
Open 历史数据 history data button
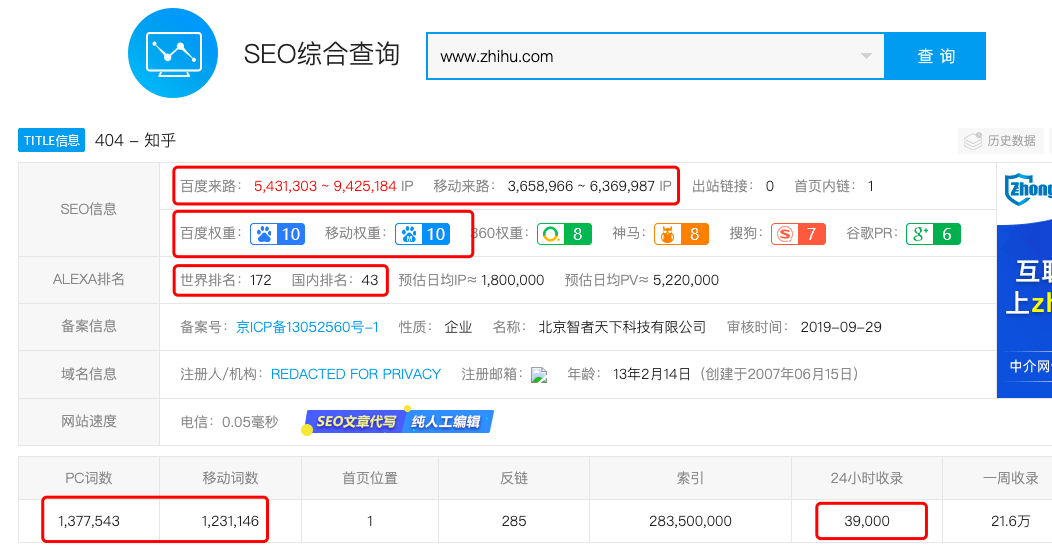(x=1001, y=141)
